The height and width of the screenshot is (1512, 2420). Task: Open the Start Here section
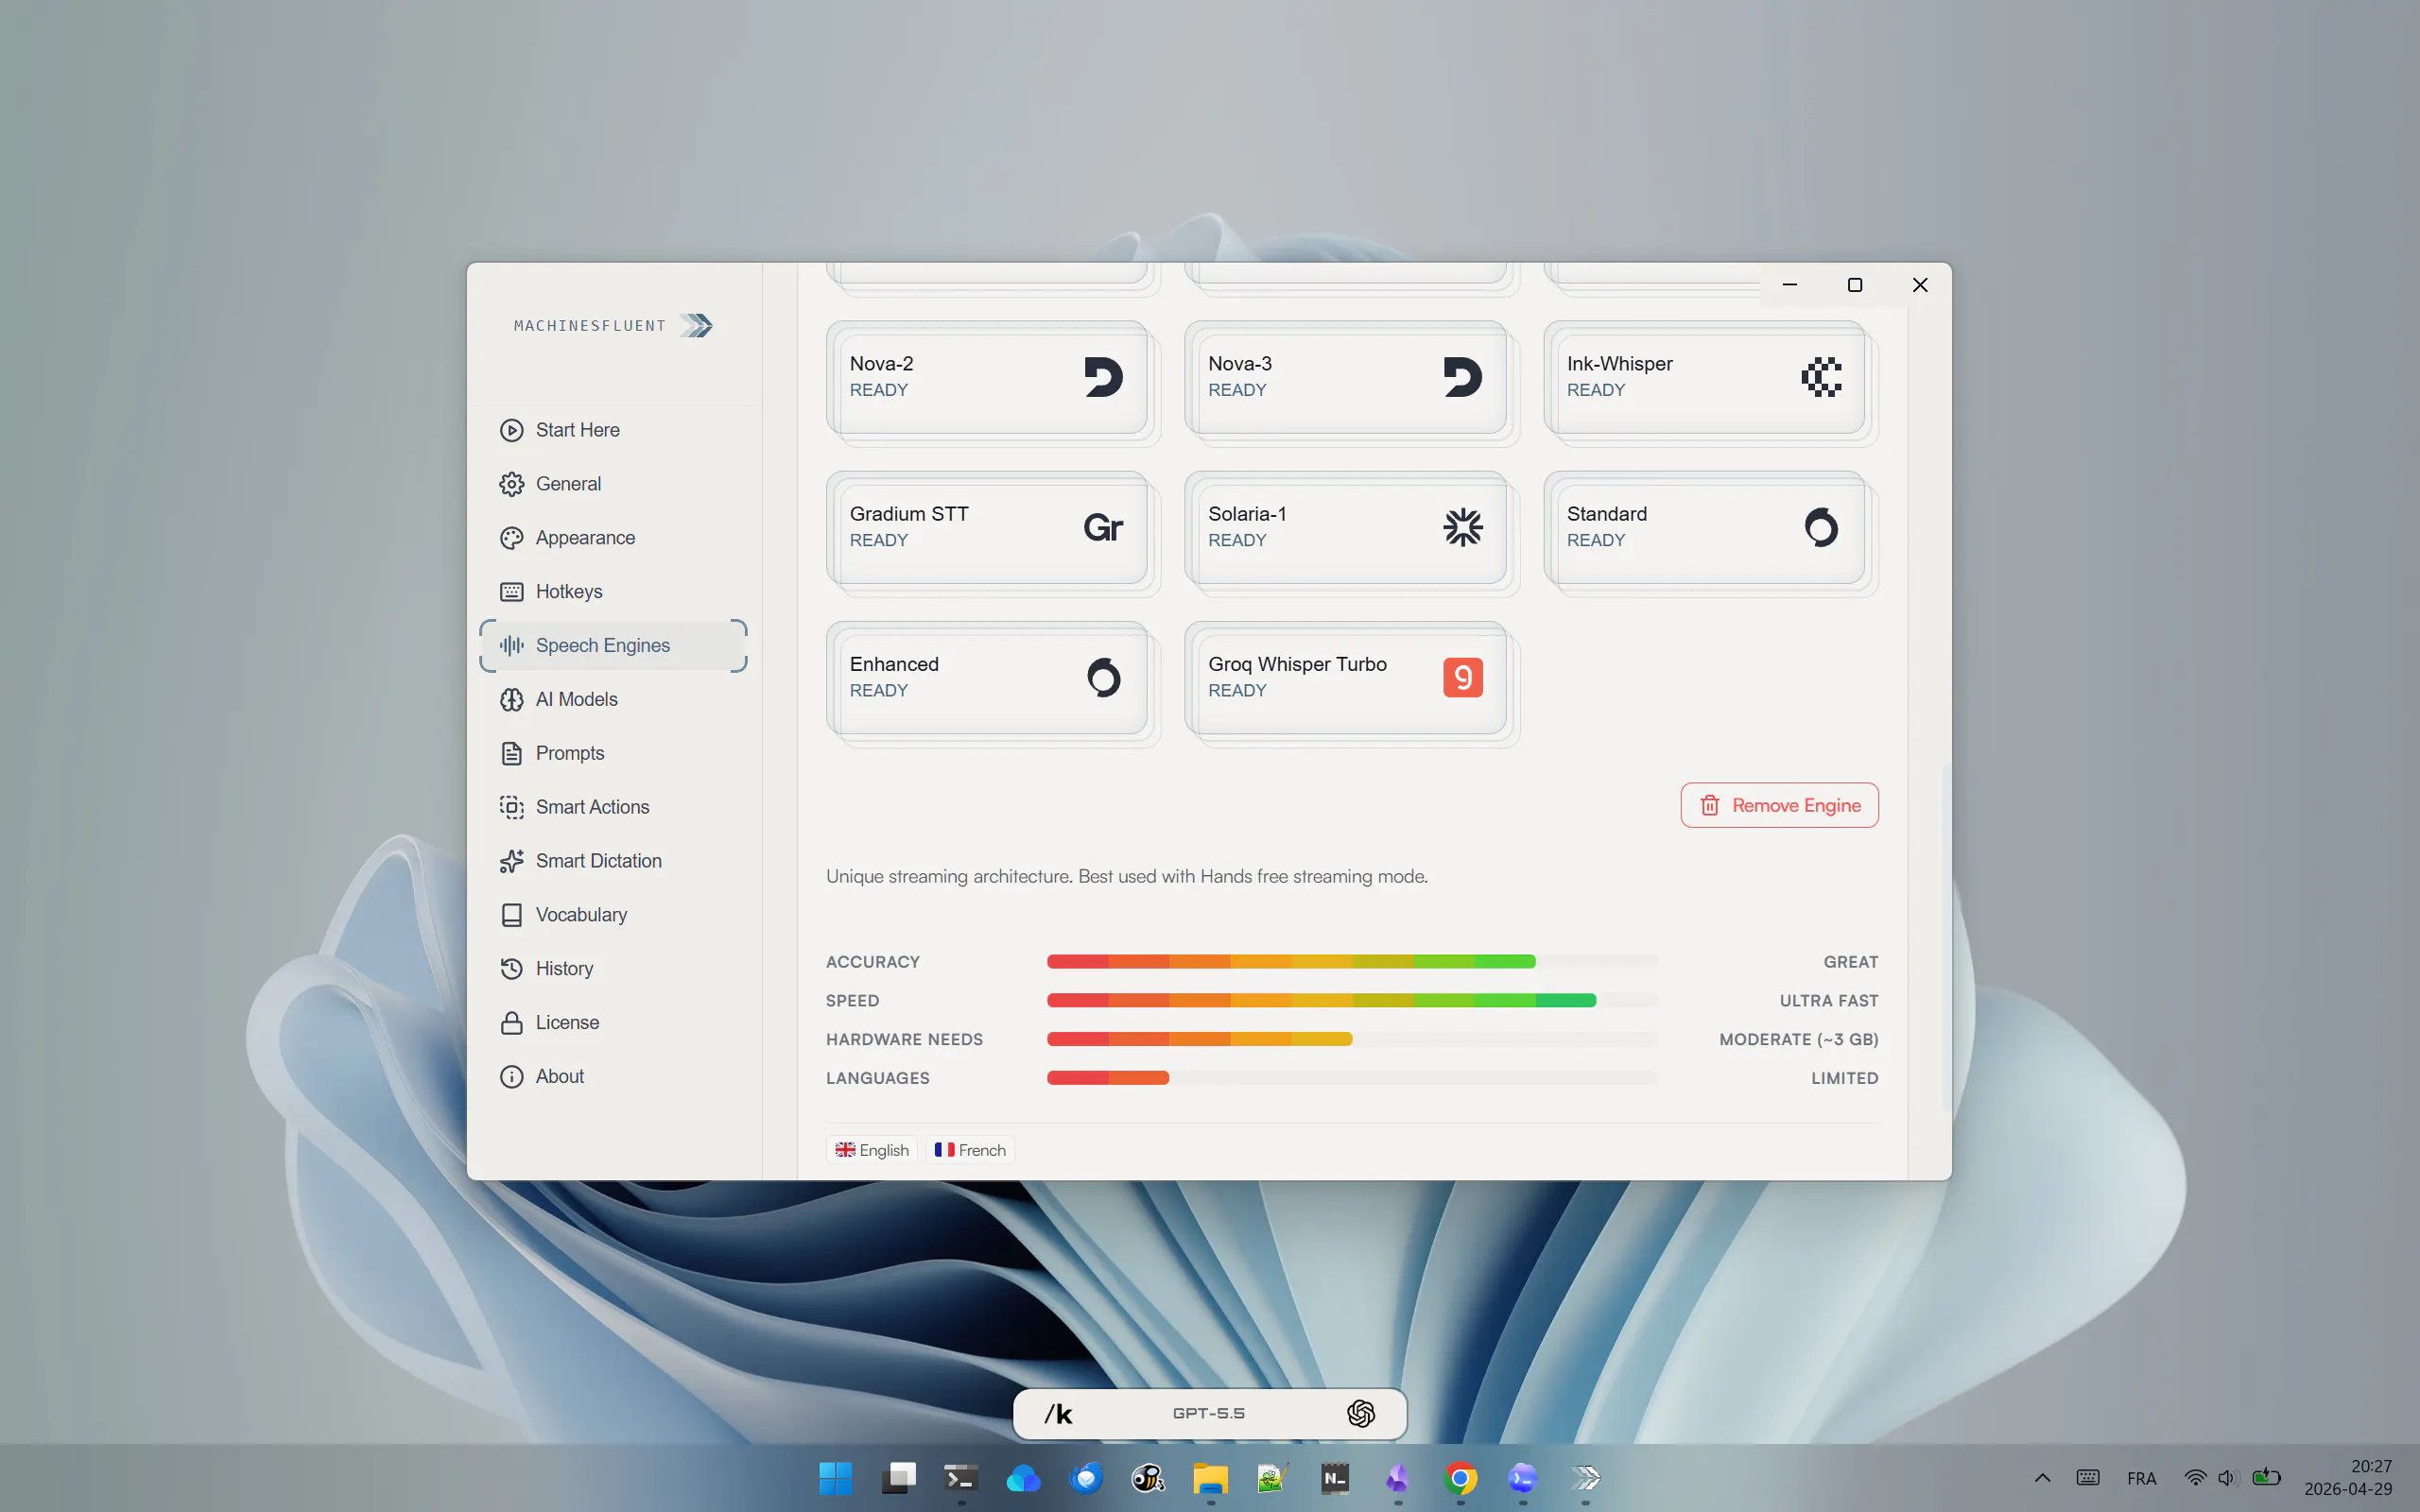click(613, 430)
